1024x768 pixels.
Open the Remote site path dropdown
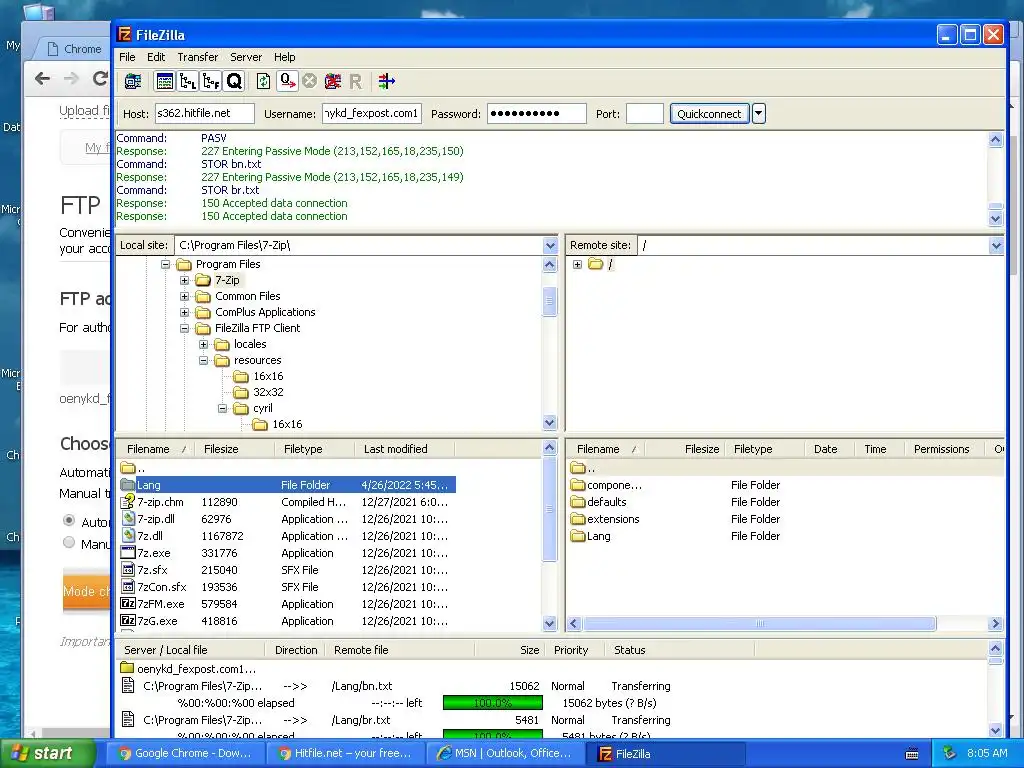pyautogui.click(x=996, y=246)
